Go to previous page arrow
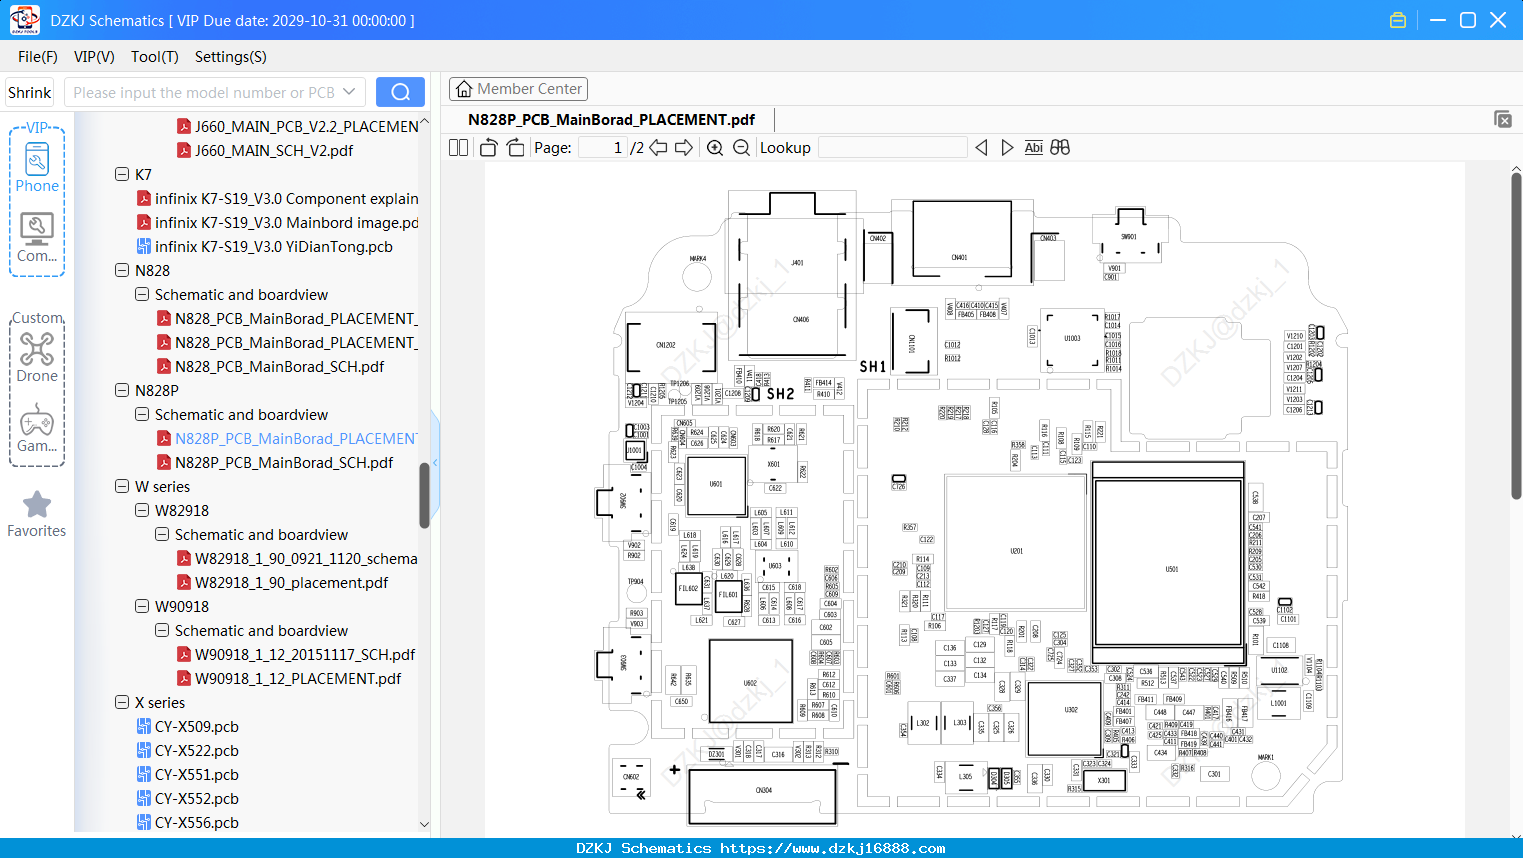The image size is (1523, 858). click(x=658, y=148)
